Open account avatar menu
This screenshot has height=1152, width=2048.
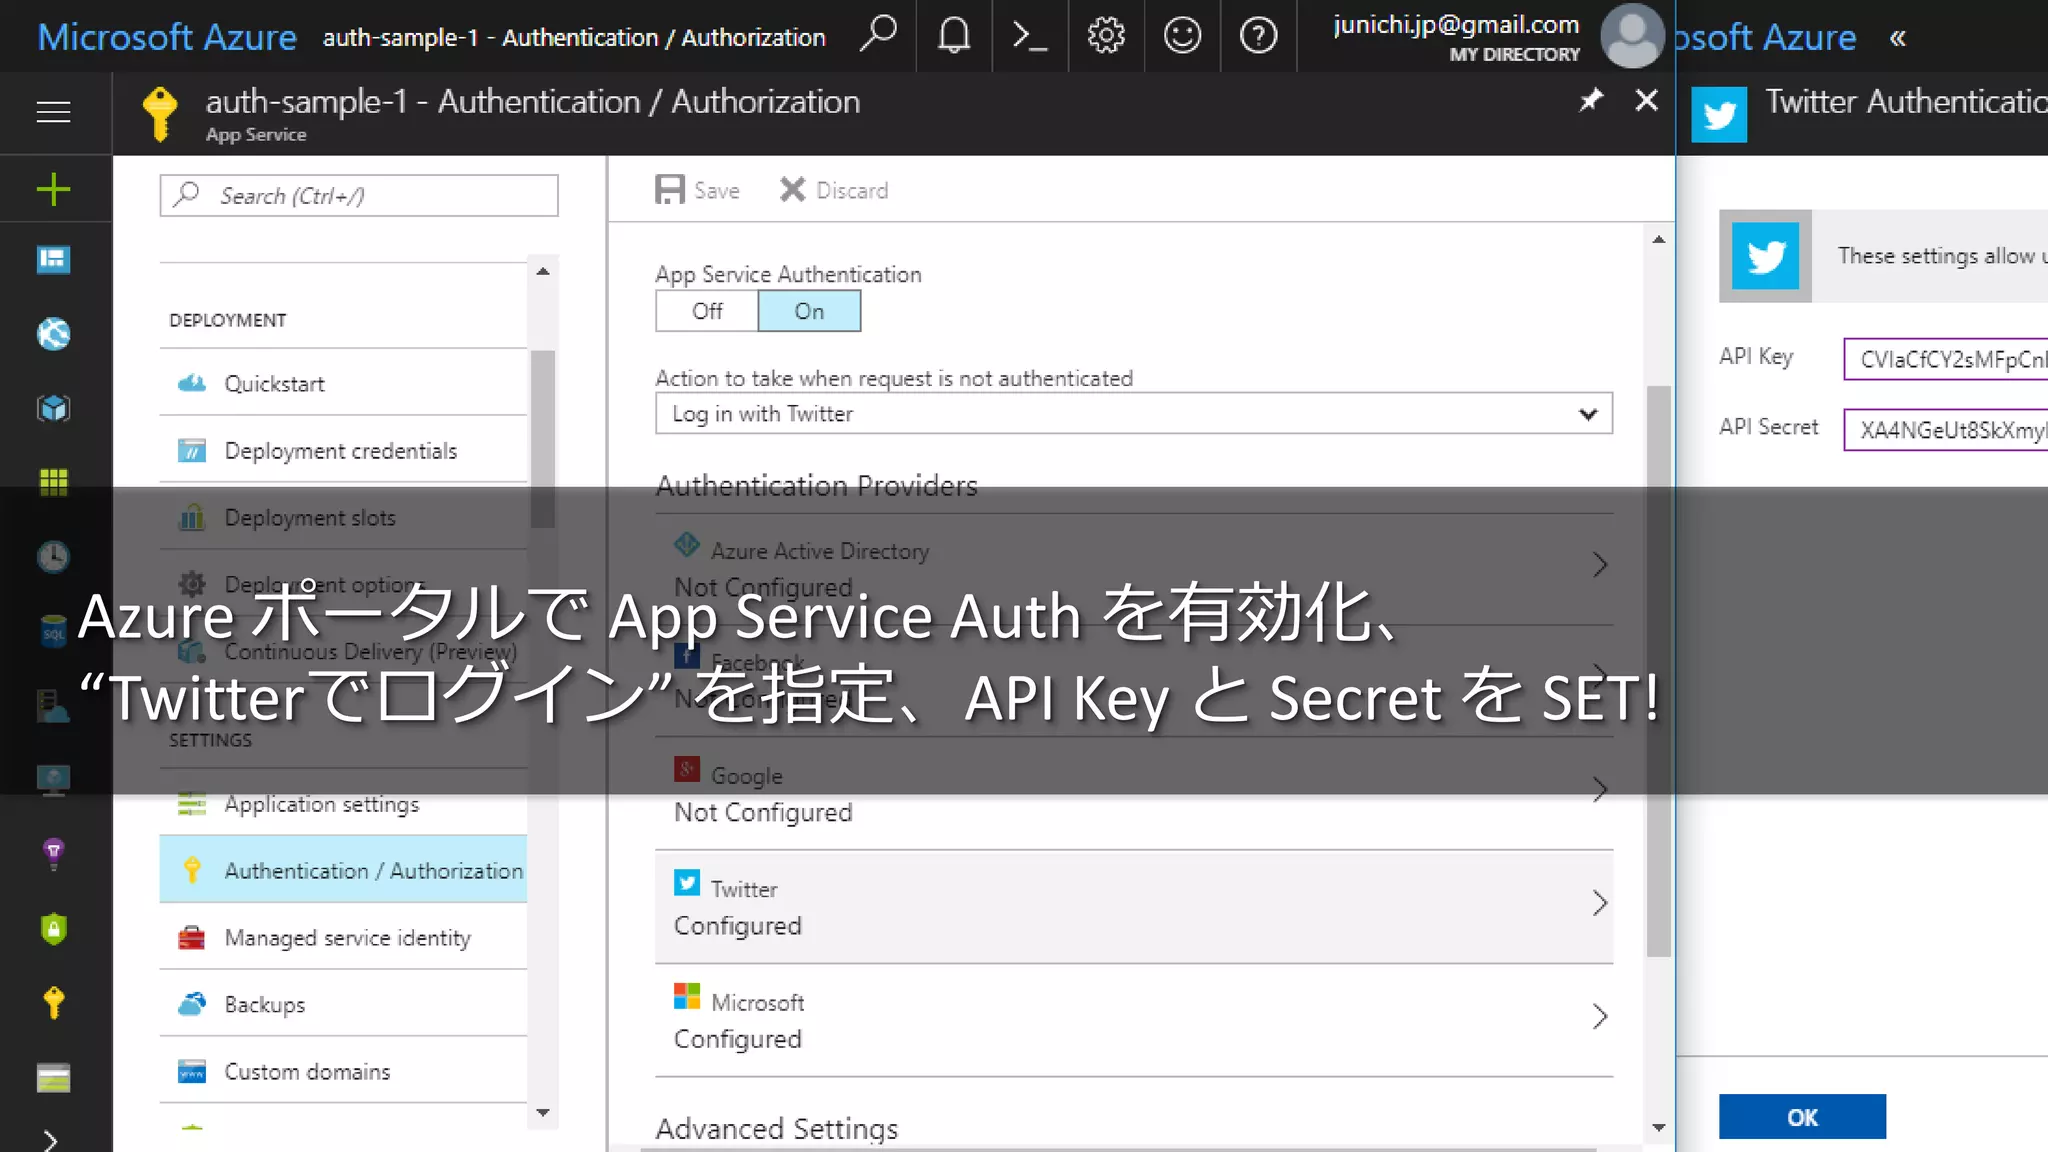coord(1631,36)
